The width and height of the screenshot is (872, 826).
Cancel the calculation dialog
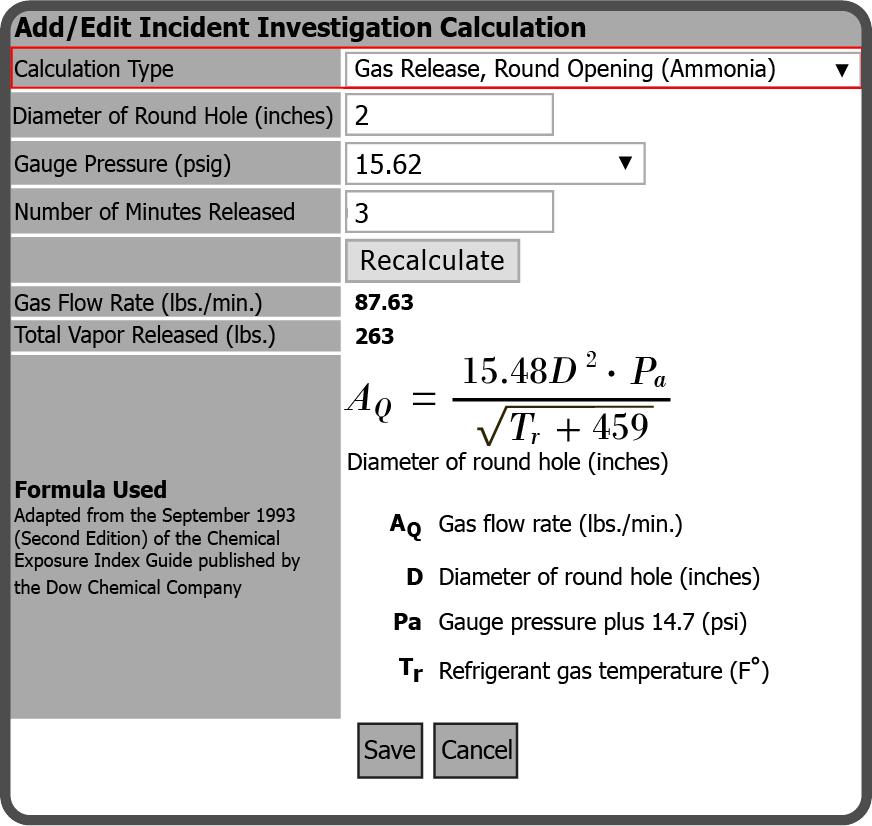476,750
